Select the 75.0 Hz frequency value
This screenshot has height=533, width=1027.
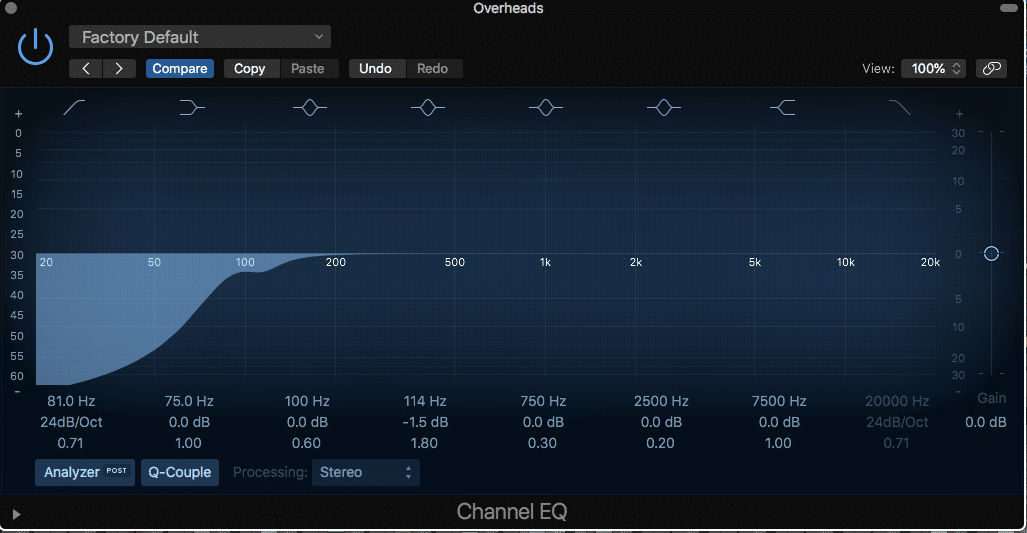pos(189,401)
